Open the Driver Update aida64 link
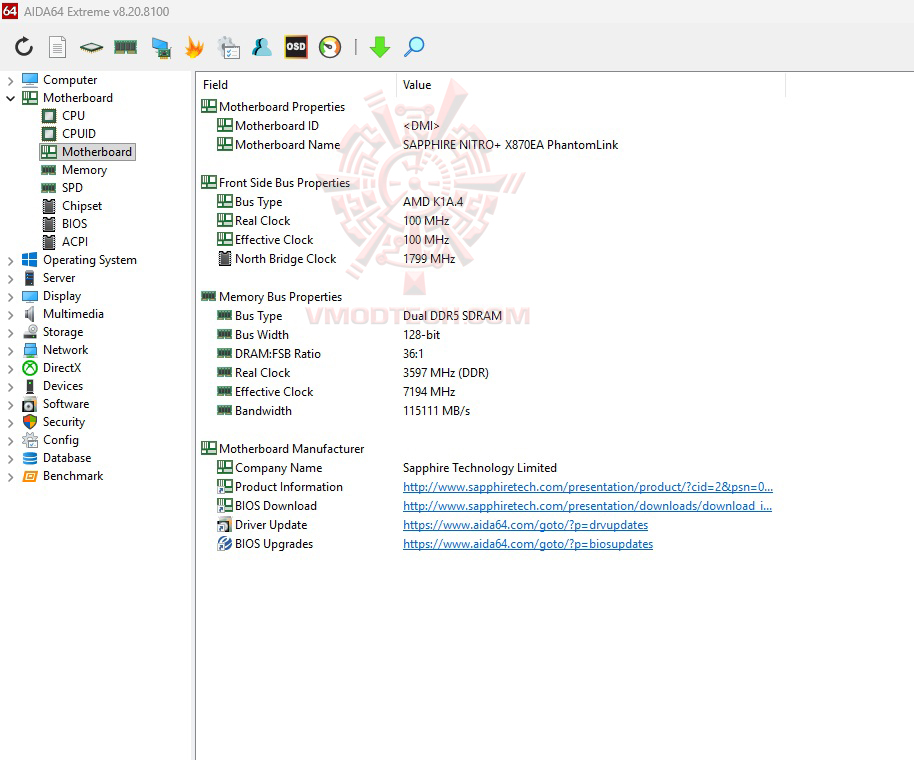The width and height of the screenshot is (914, 760). [525, 525]
